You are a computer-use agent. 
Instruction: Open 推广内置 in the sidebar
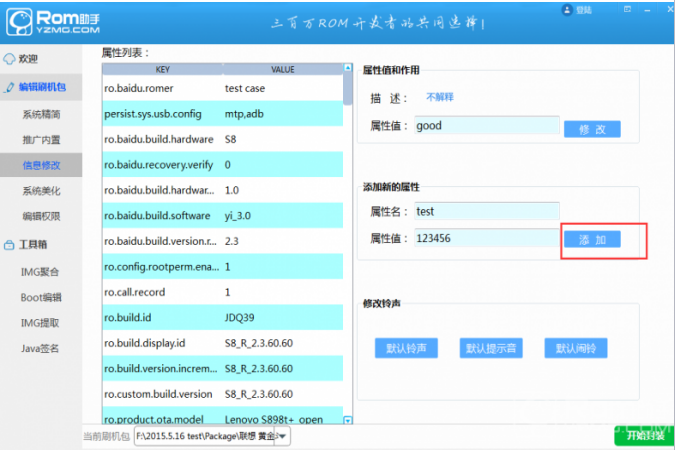[41, 140]
